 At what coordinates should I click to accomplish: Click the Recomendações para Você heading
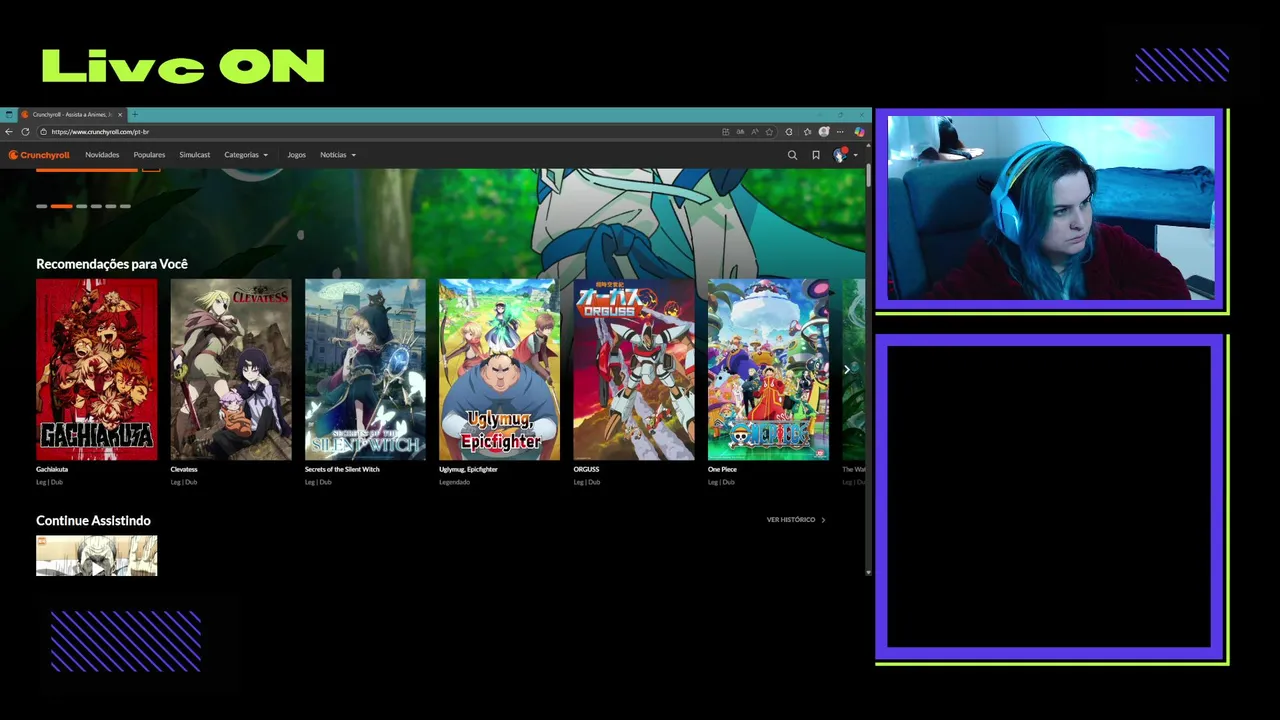pos(112,264)
